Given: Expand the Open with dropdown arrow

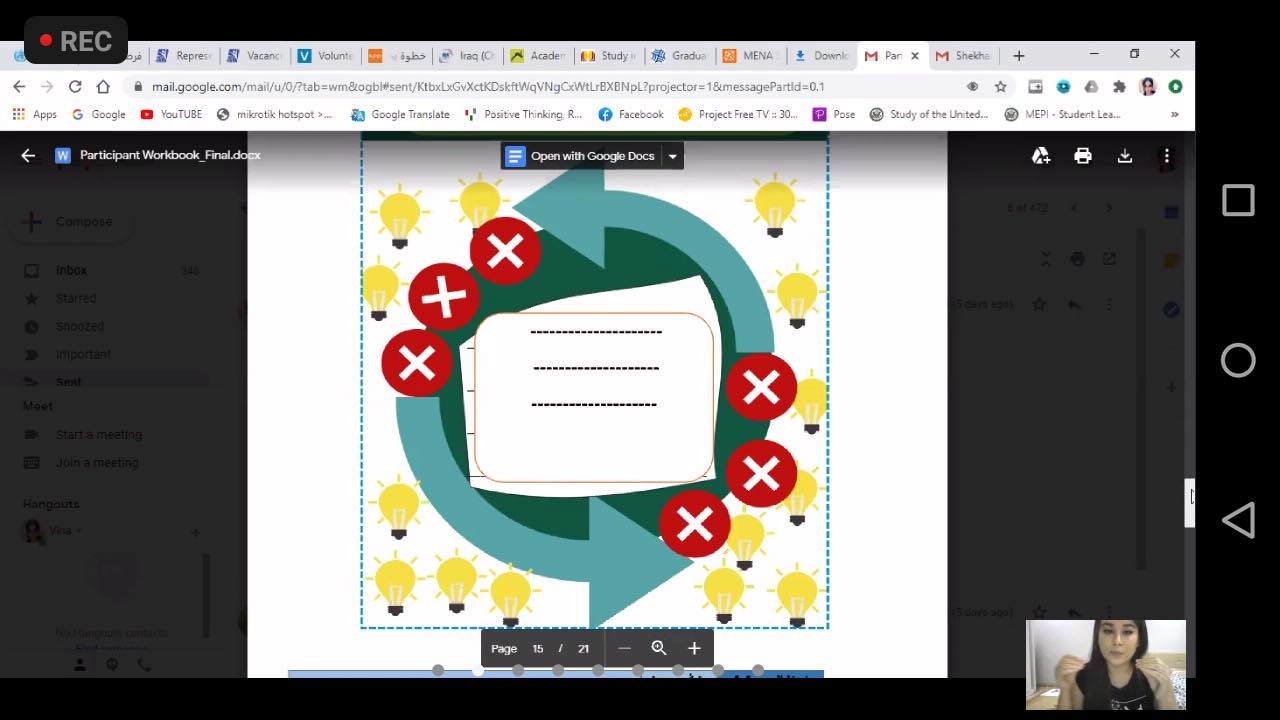Looking at the screenshot, I should [672, 156].
